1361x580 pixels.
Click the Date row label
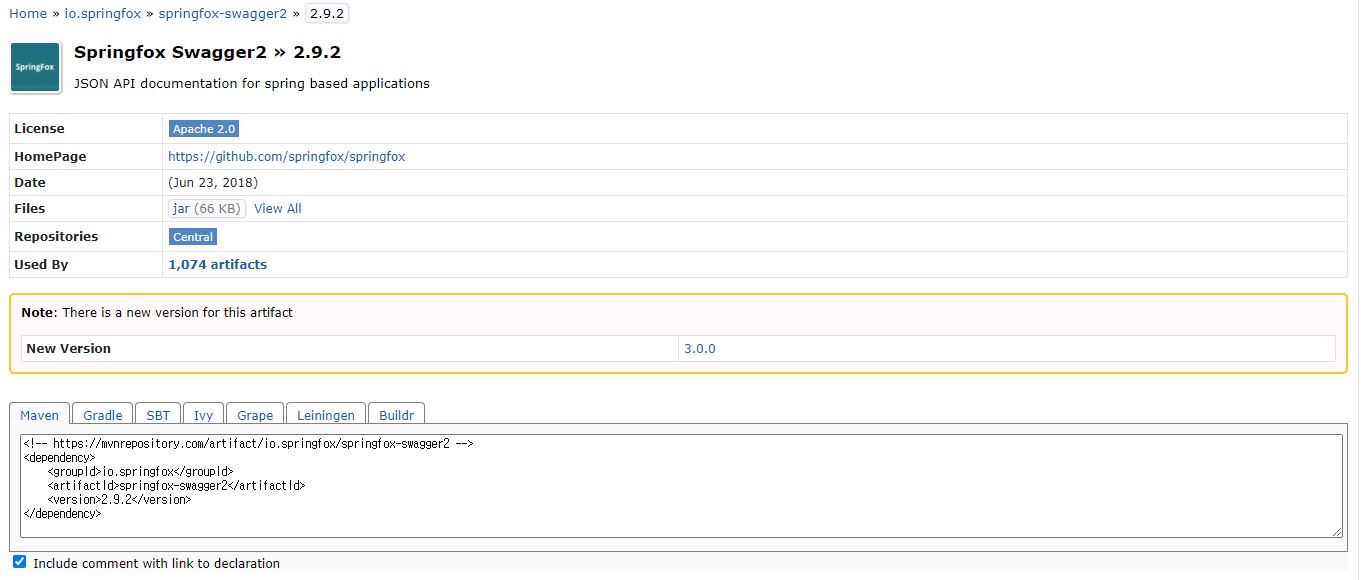[30, 183]
